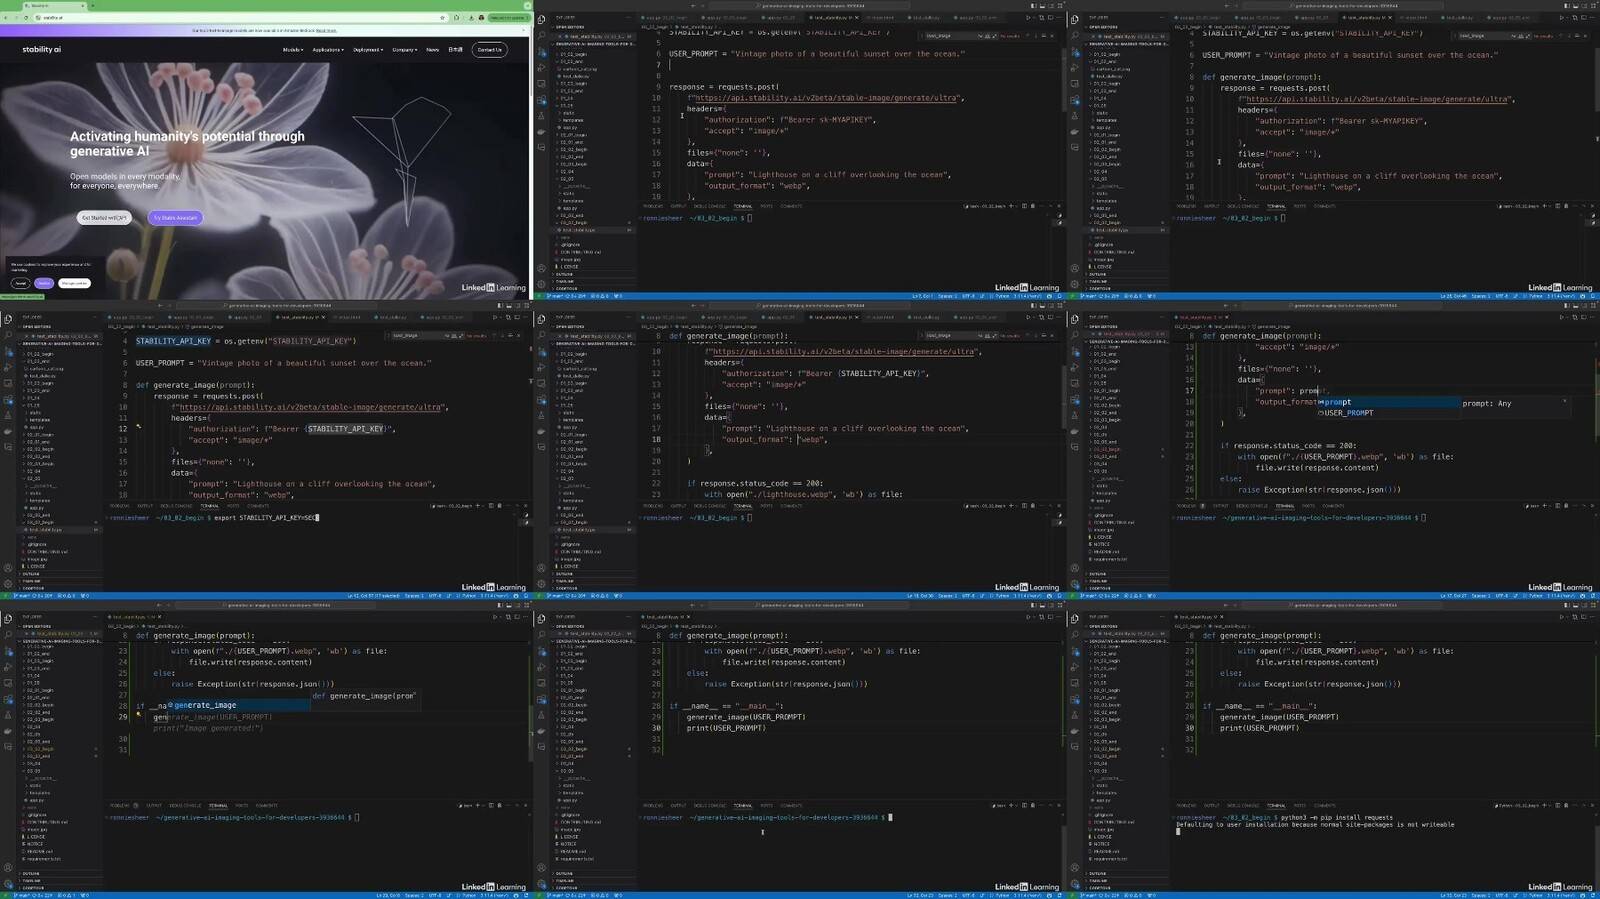Add new terminal plus in prompt autocomplete frame
Viewport: 1600px width, 899px height.
click(1544, 505)
